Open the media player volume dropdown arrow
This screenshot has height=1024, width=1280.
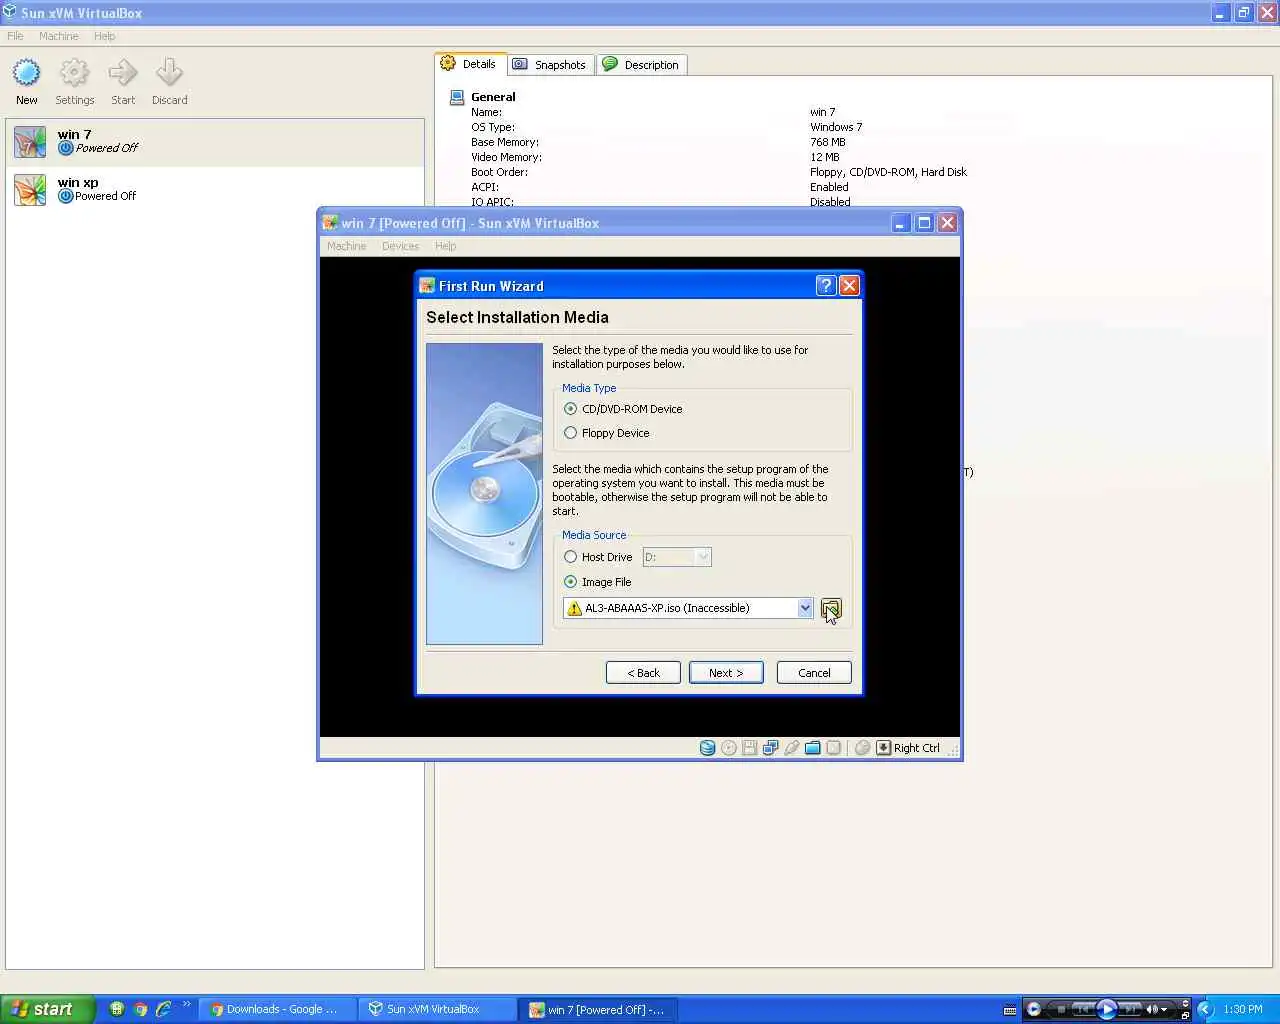(x=1164, y=1010)
